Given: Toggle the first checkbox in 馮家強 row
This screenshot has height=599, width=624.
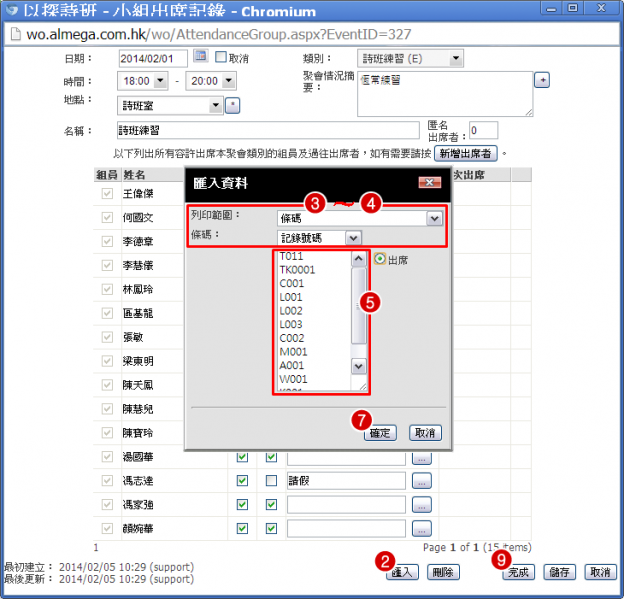Looking at the screenshot, I should click(x=242, y=505).
